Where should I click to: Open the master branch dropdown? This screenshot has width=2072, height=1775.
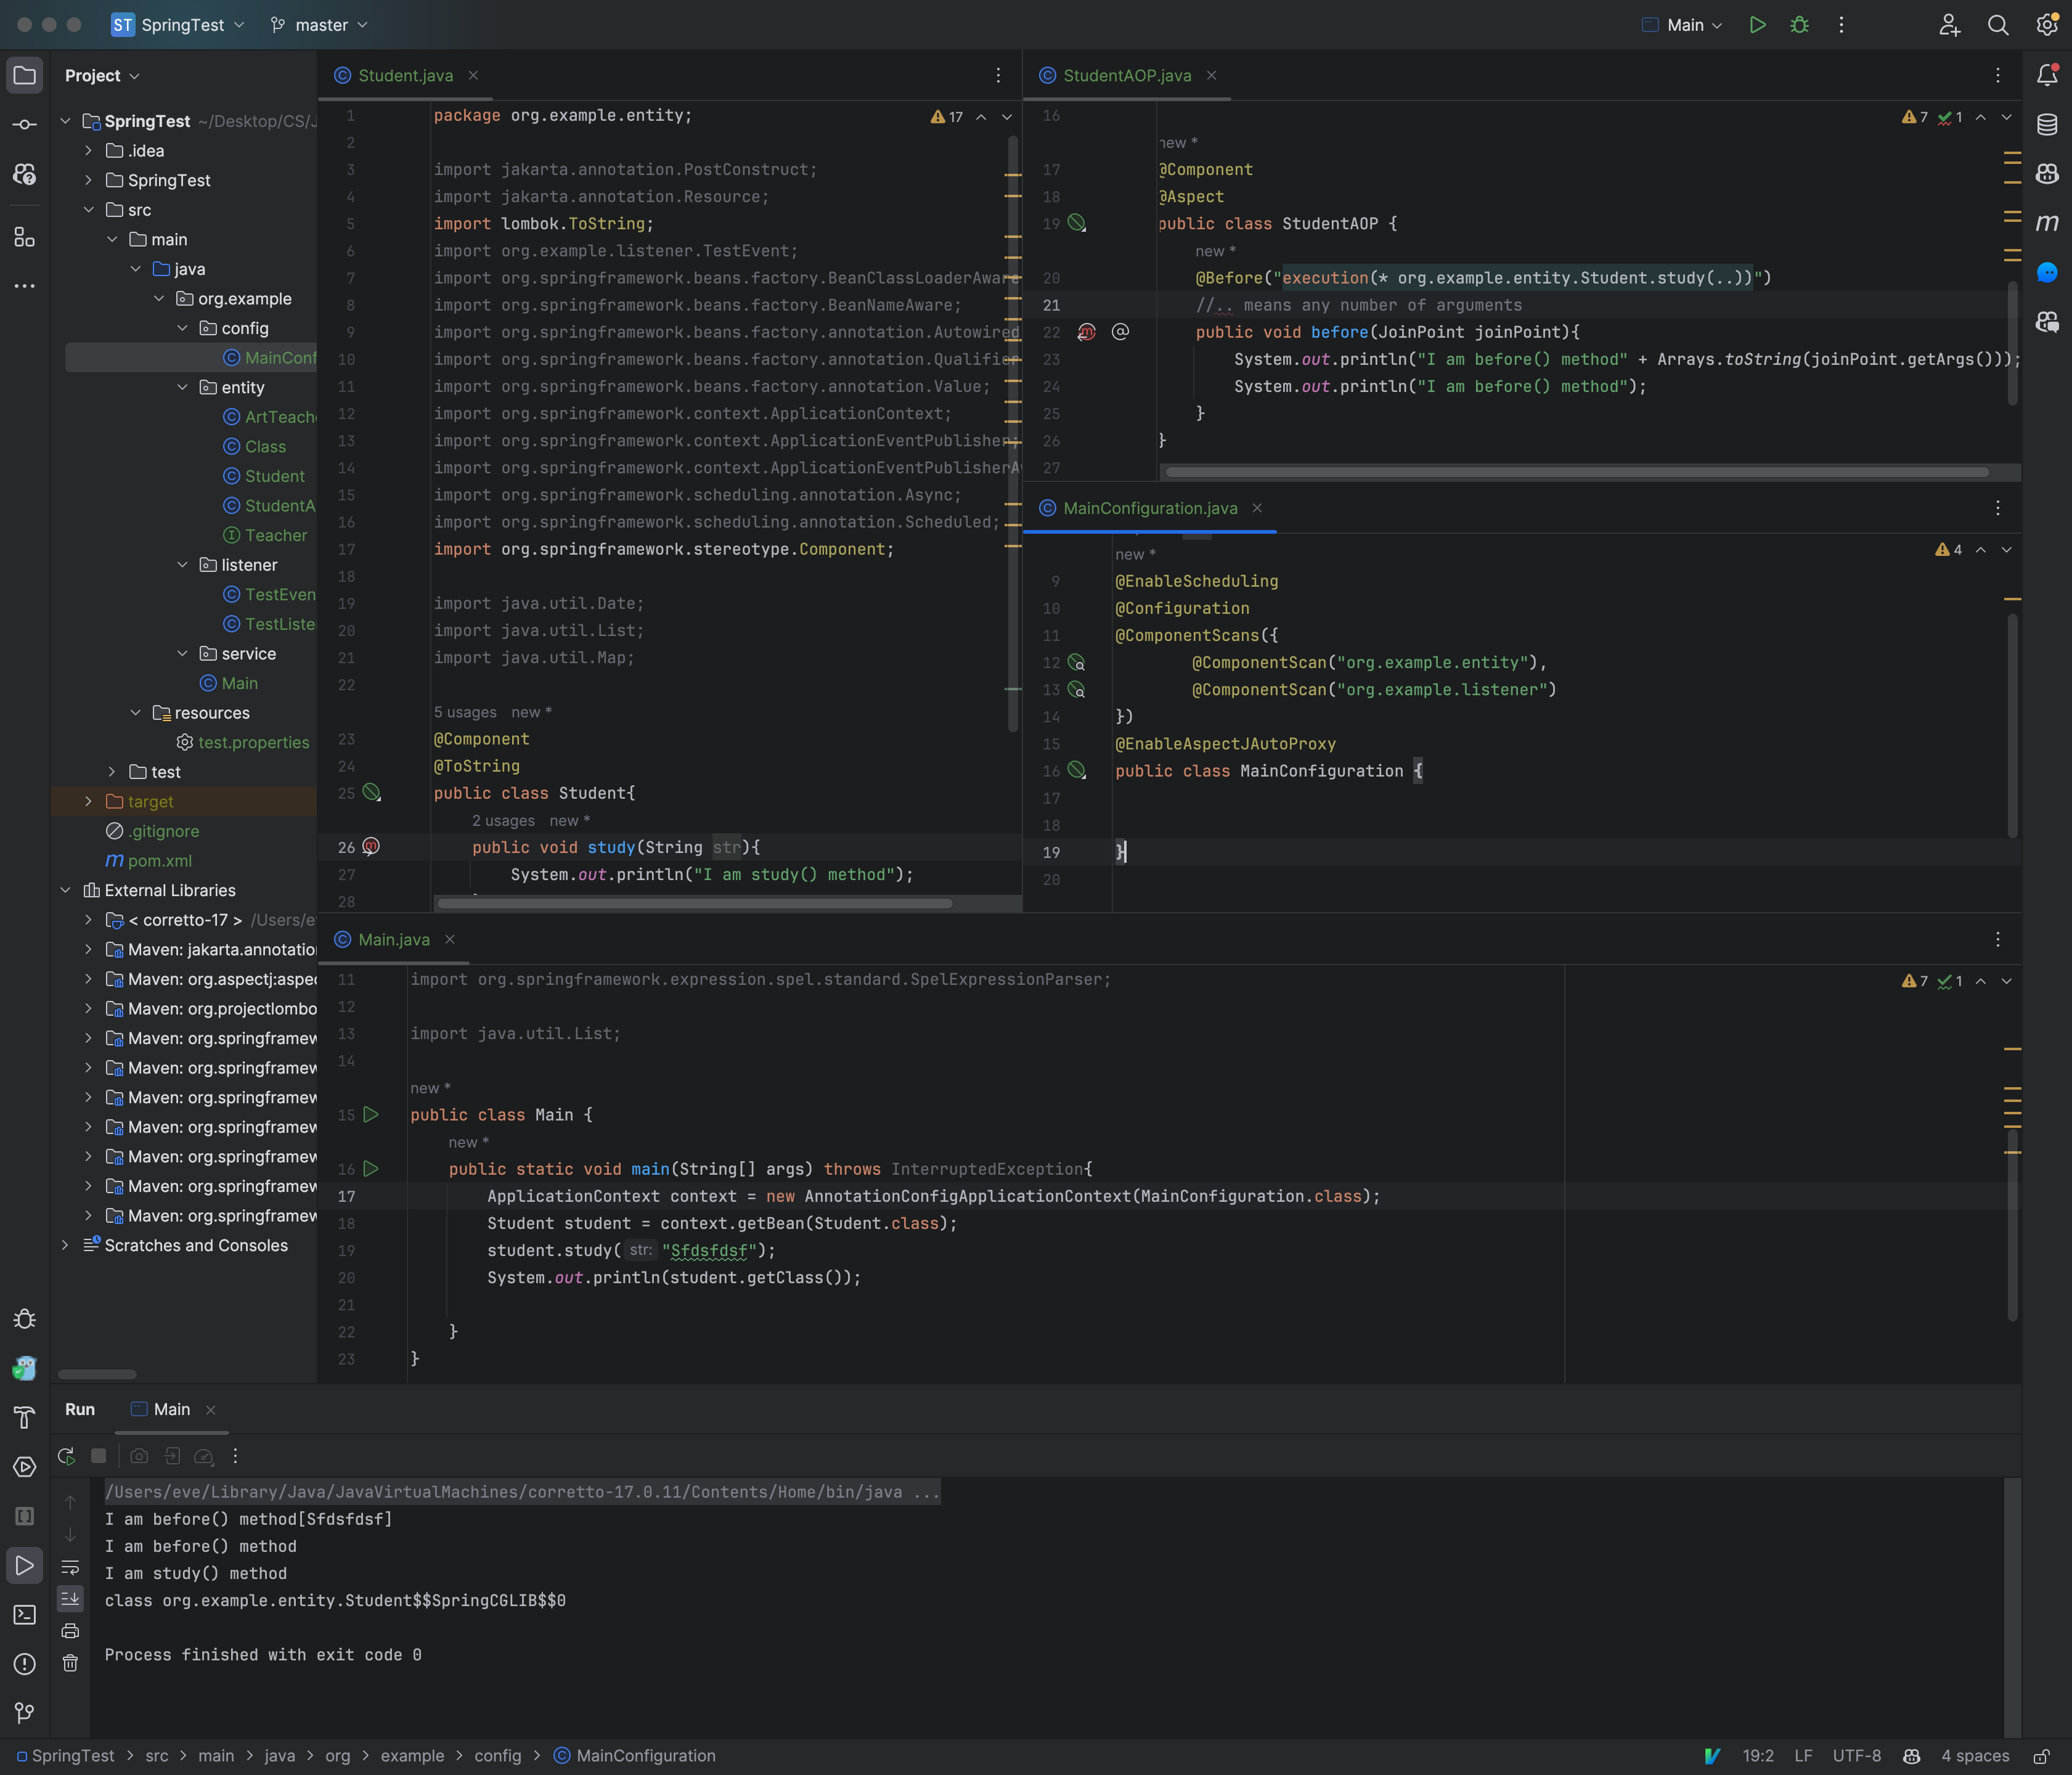click(x=320, y=25)
